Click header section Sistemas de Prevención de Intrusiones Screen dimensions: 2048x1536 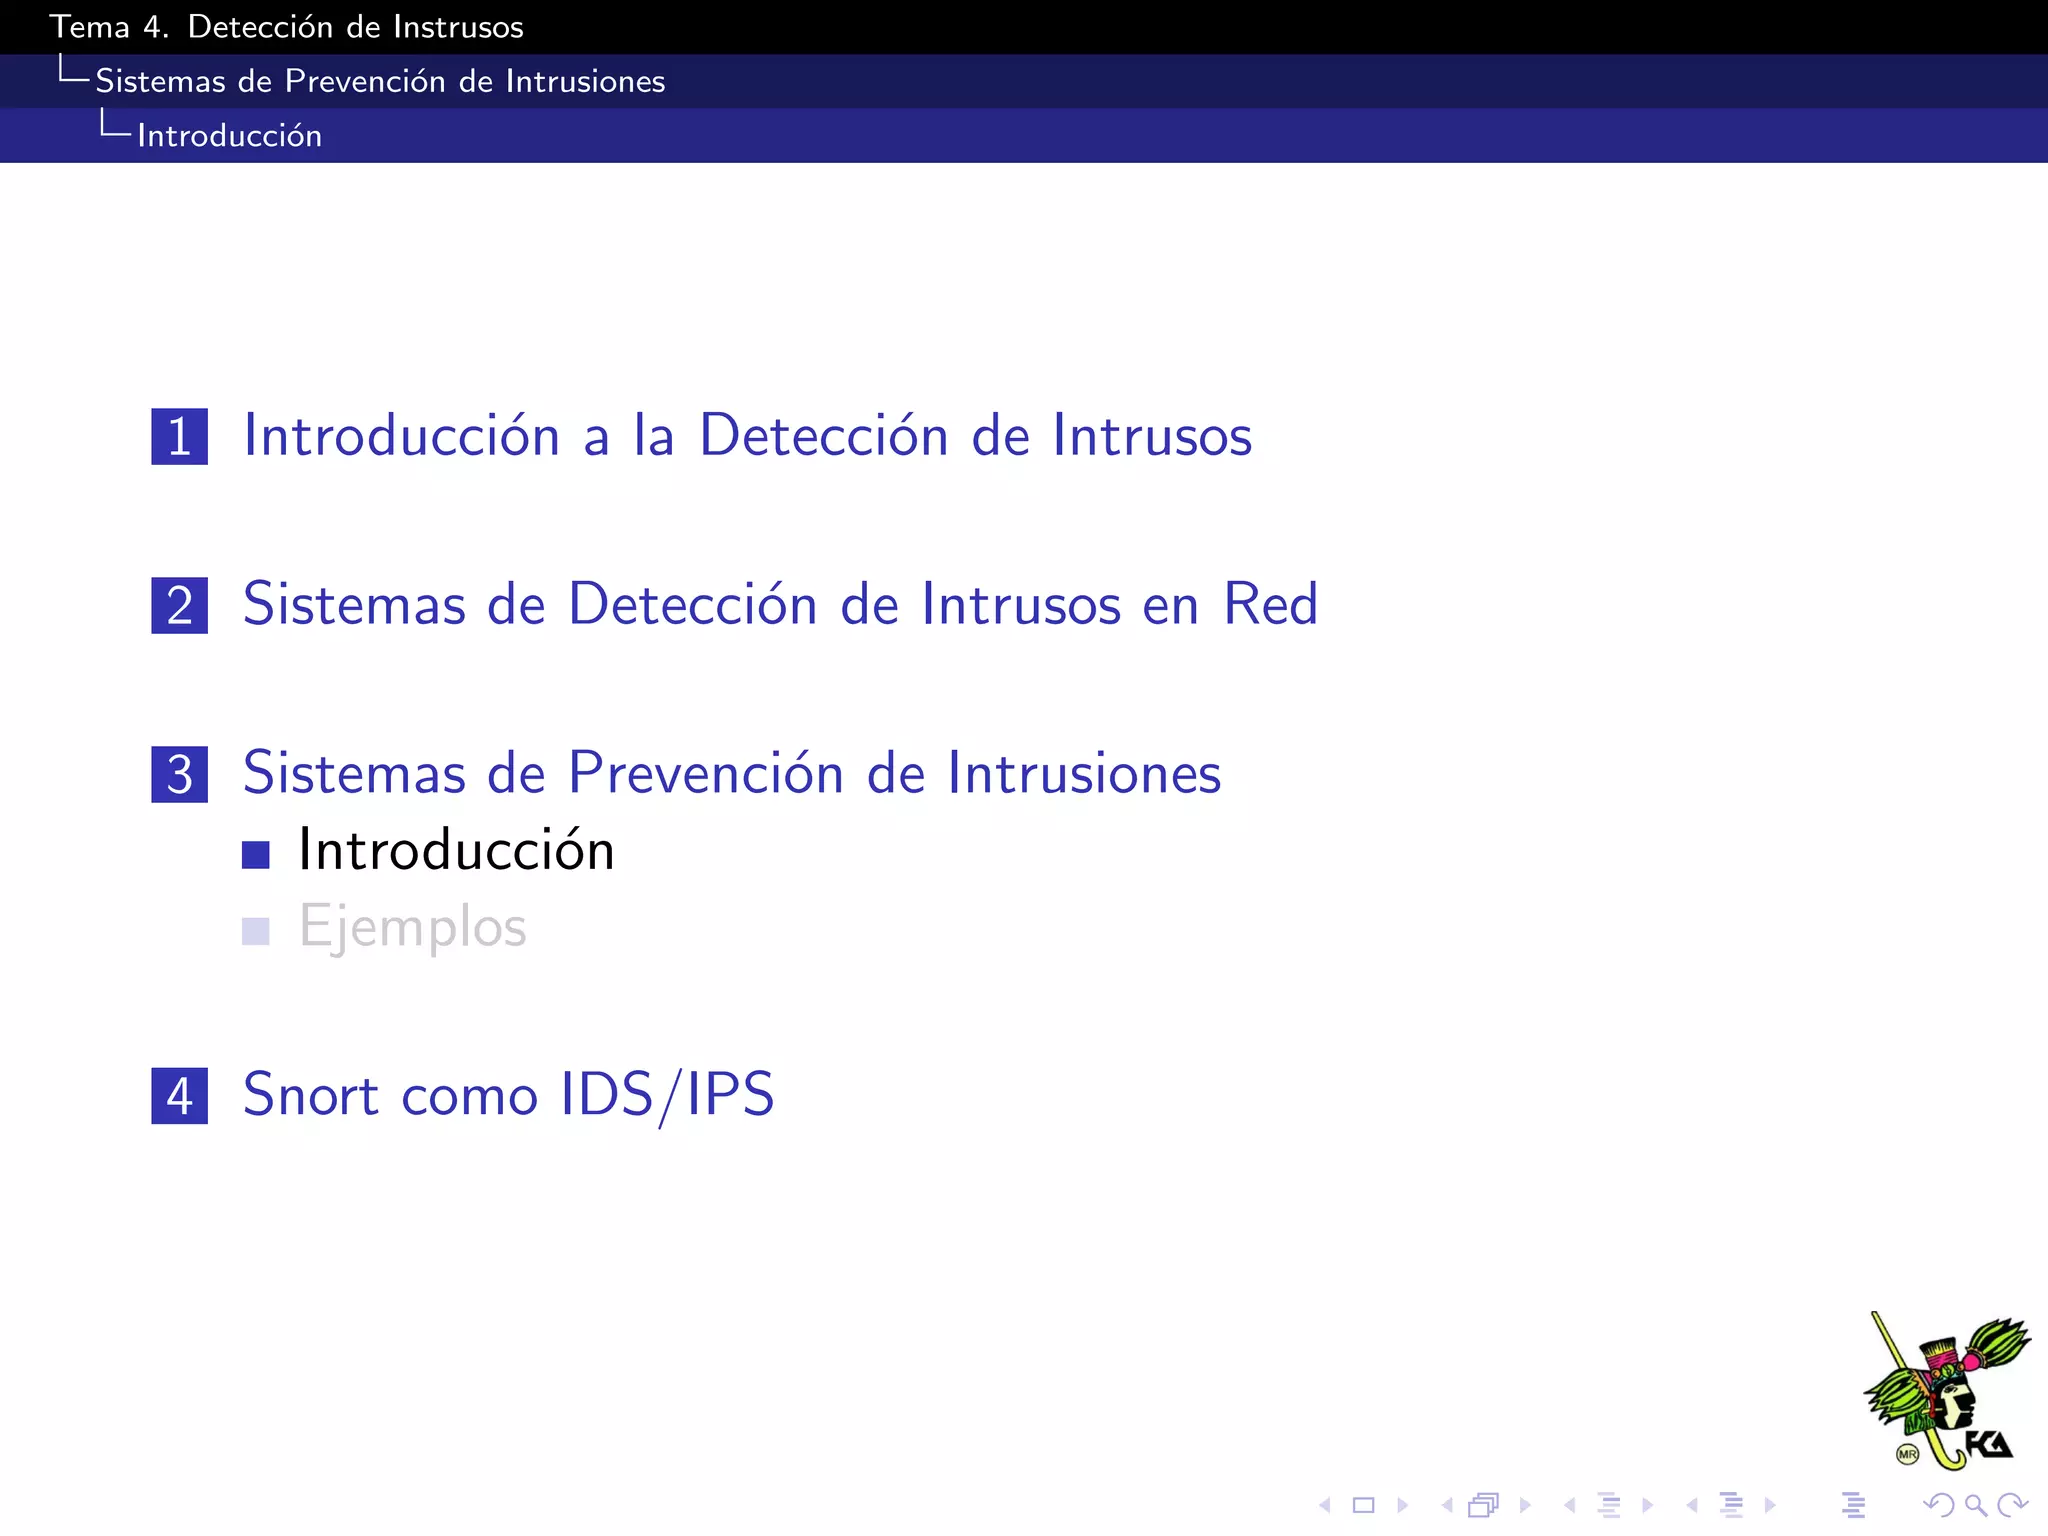[x=380, y=81]
